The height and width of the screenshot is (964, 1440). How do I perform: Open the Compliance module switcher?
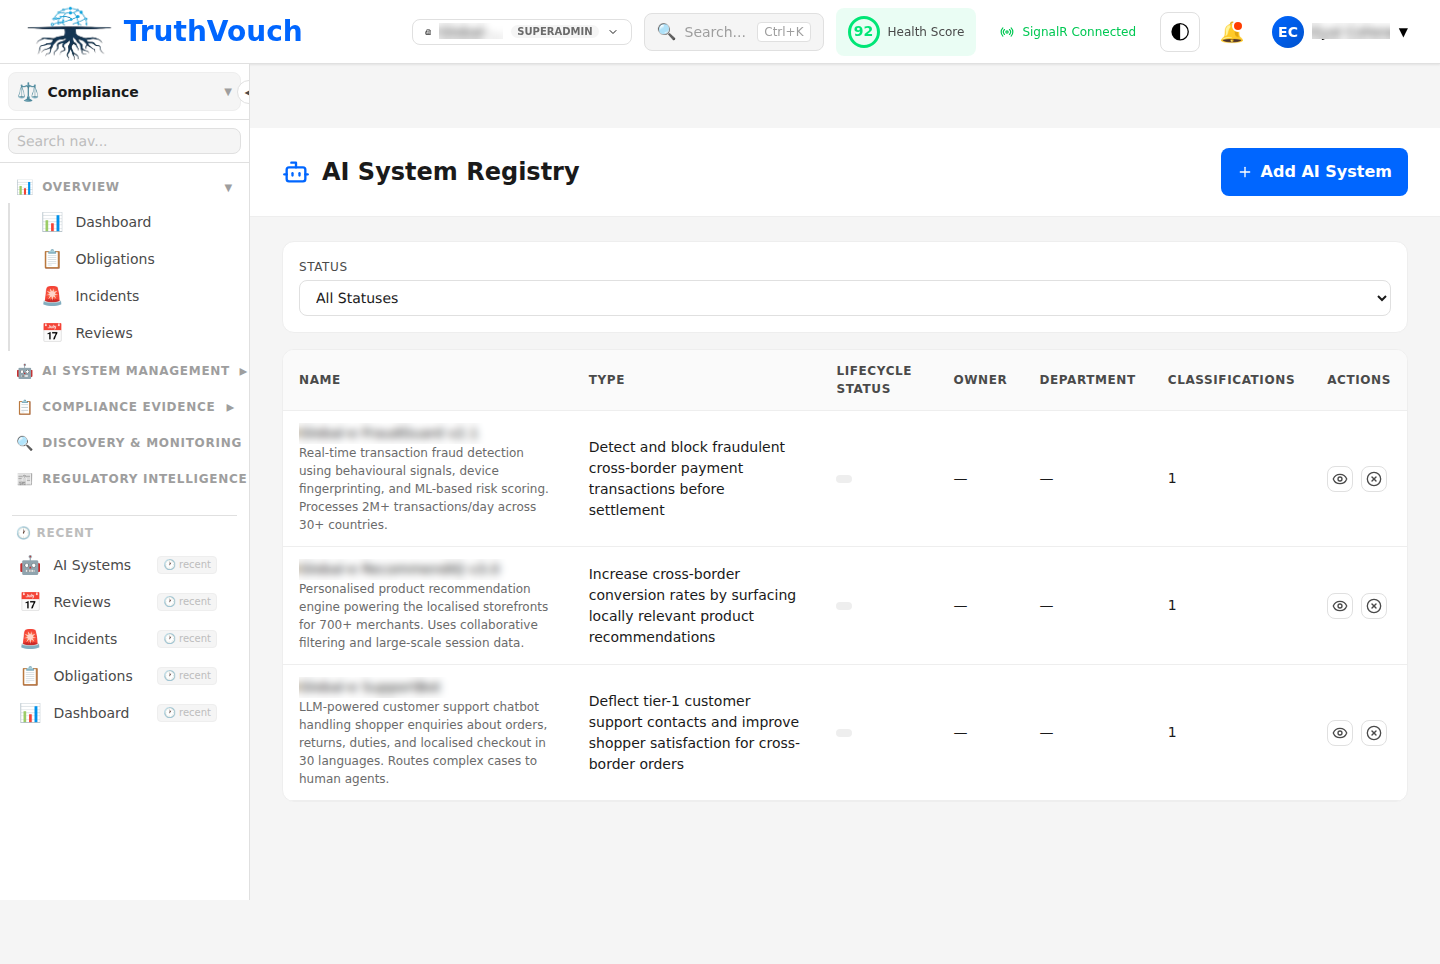pos(123,91)
